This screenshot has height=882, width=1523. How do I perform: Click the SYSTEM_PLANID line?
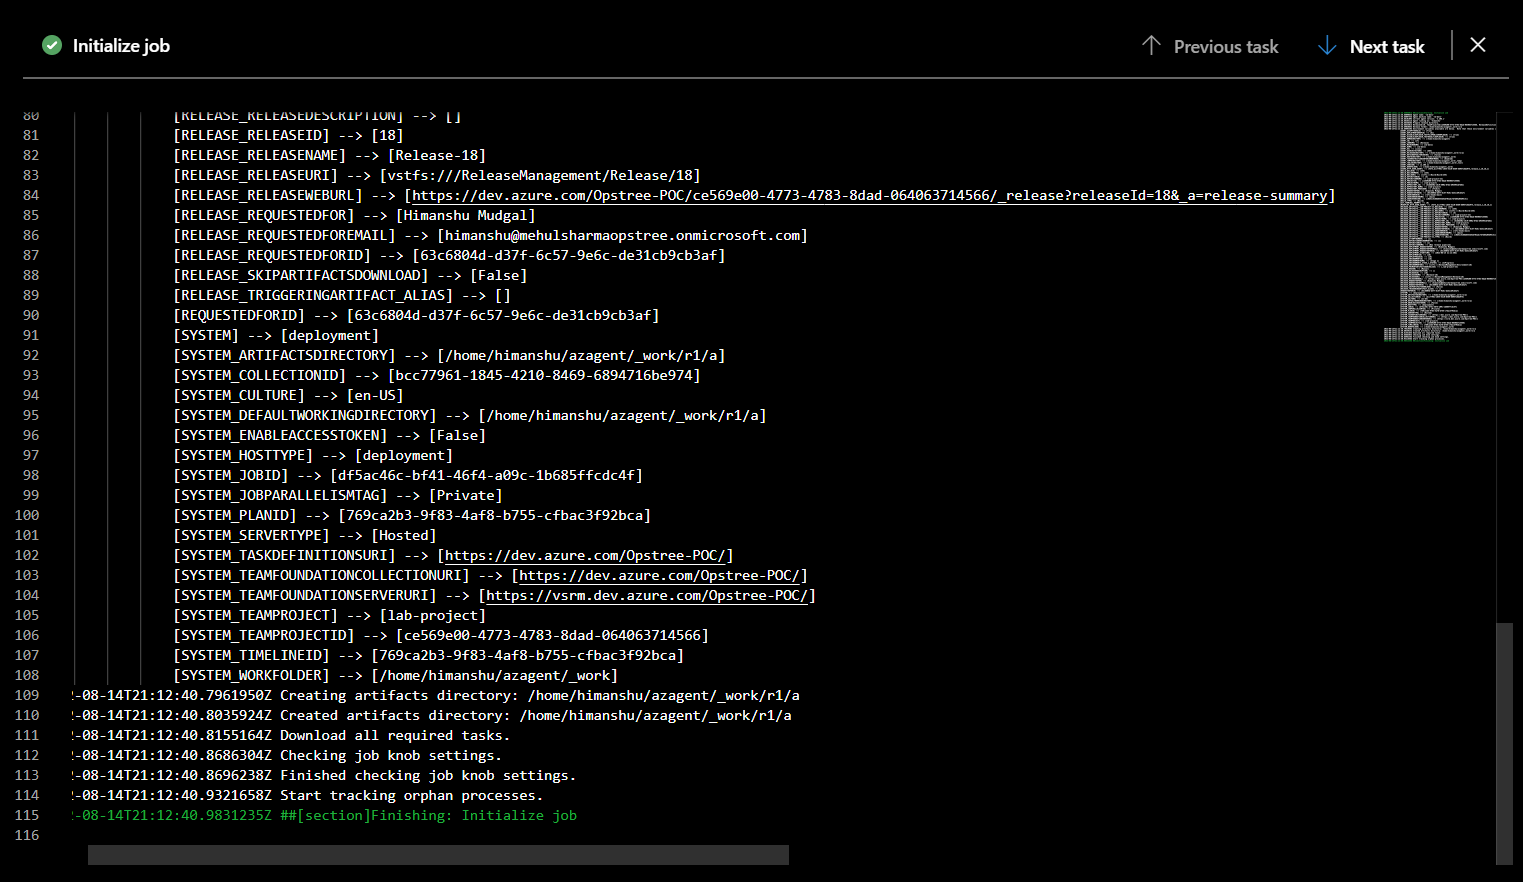[412, 515]
